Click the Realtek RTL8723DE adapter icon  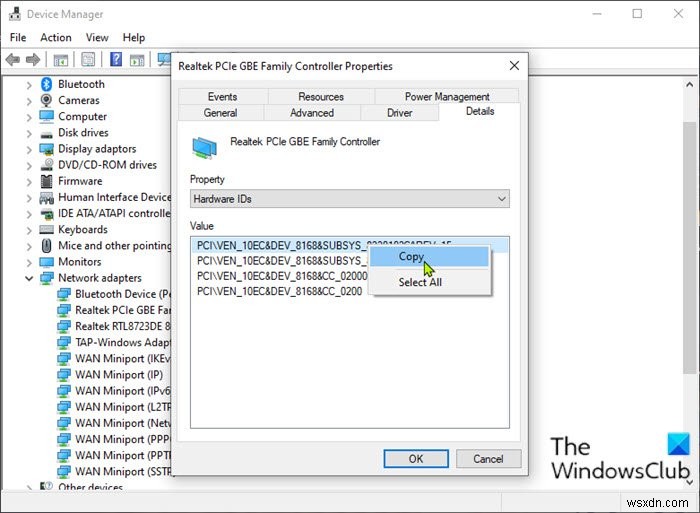point(64,326)
